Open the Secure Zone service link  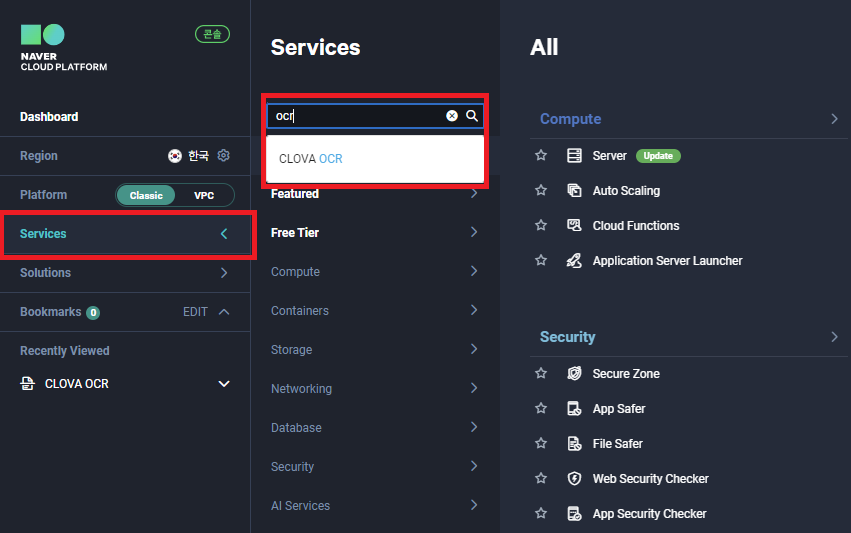pos(626,374)
